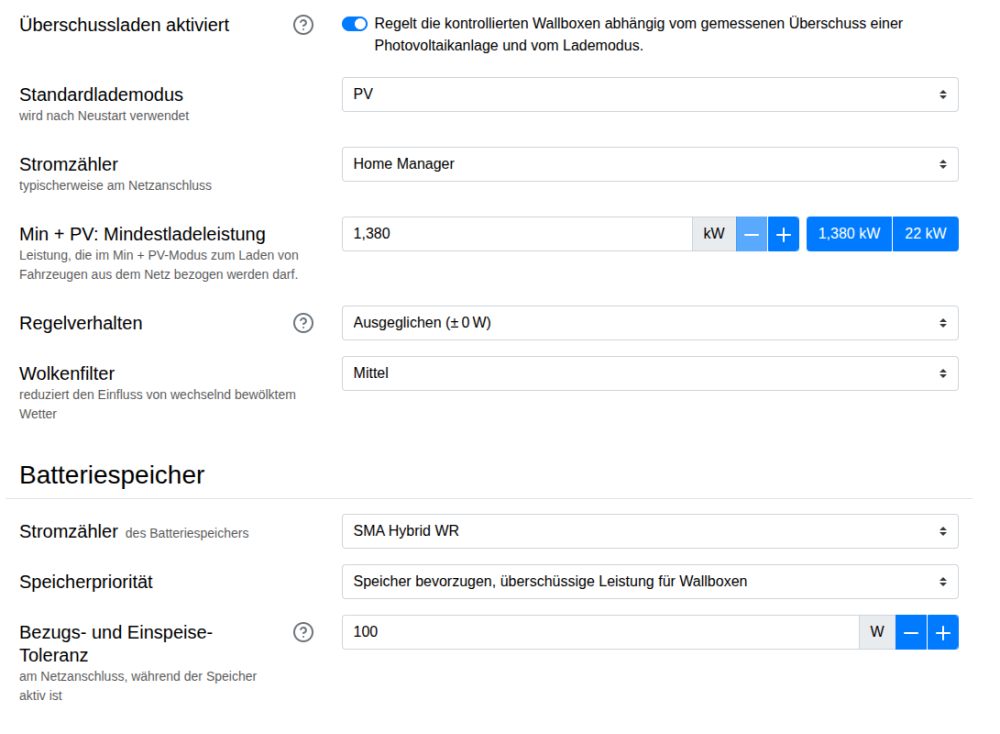Open the Standardlademodus dropdown

click(x=650, y=94)
